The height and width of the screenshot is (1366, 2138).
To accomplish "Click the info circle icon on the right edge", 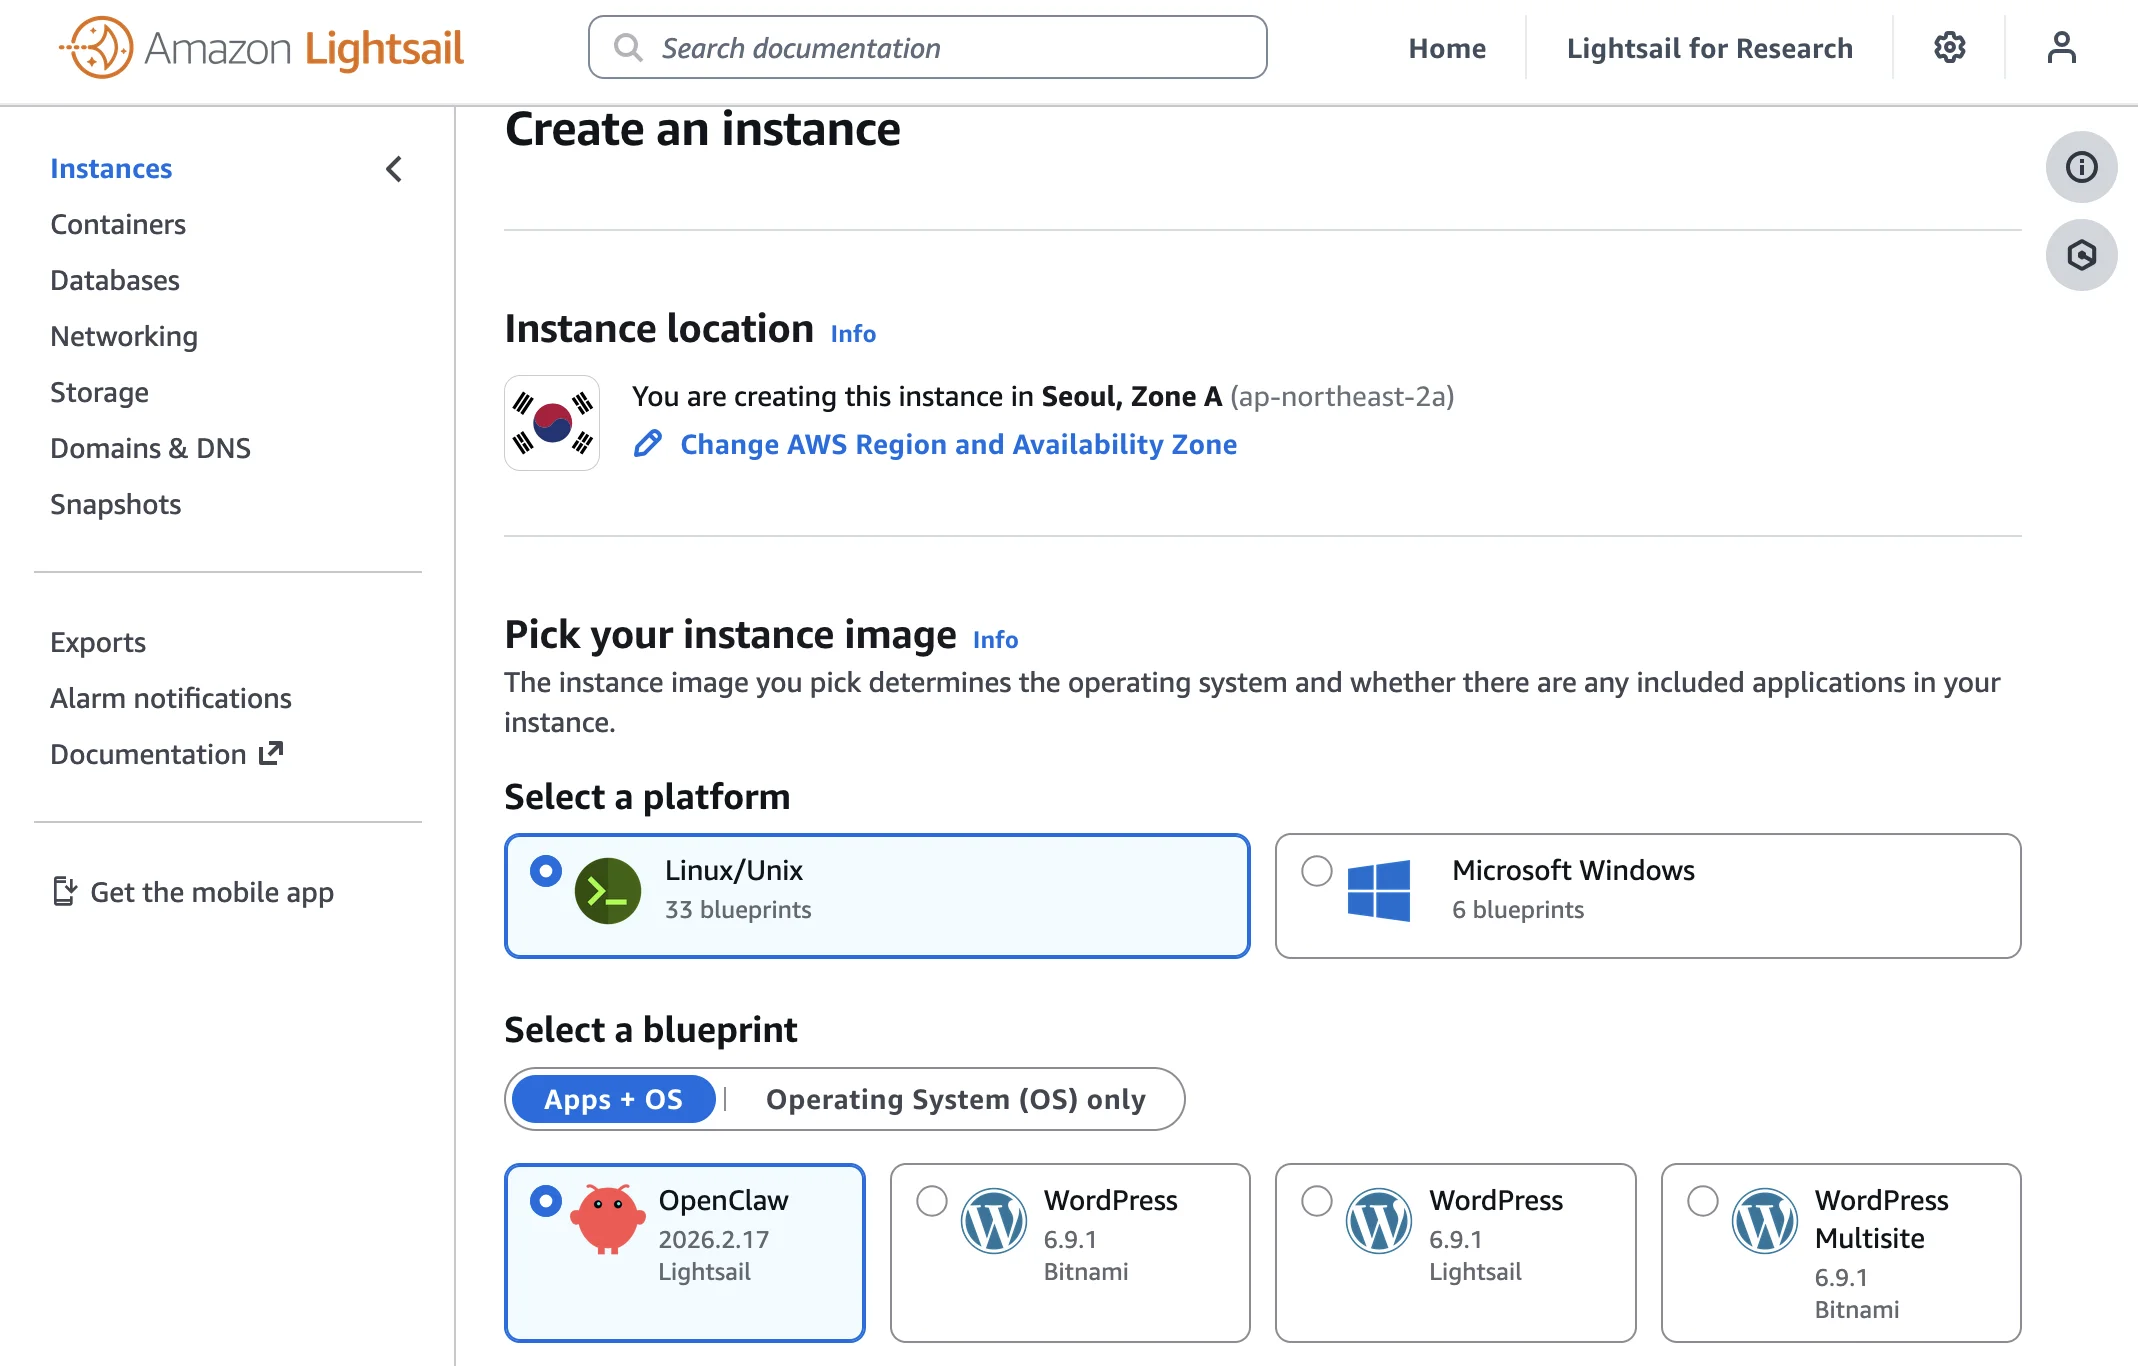I will (2081, 167).
